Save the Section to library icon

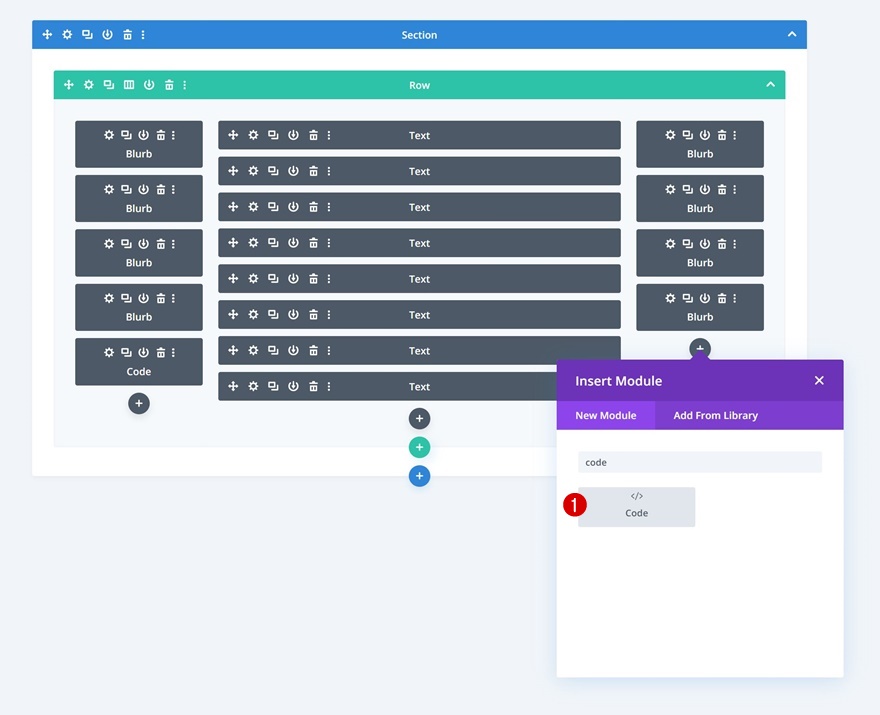(107, 35)
